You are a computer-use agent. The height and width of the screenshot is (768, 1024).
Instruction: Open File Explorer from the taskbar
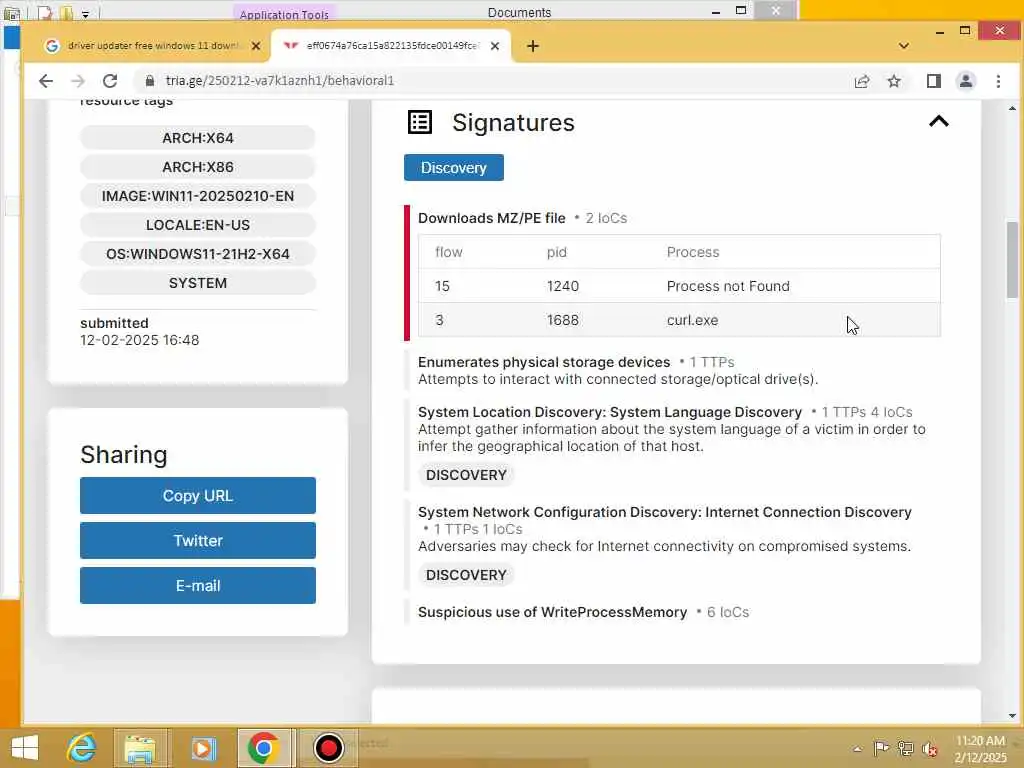pyautogui.click(x=140, y=748)
